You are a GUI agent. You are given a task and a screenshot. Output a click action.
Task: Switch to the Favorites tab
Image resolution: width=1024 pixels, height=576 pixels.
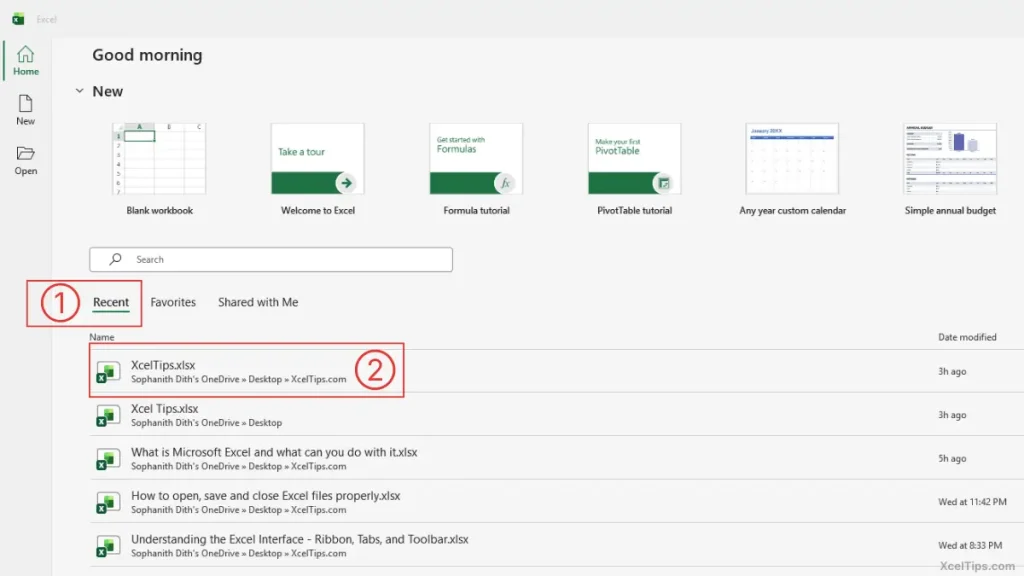pos(173,302)
